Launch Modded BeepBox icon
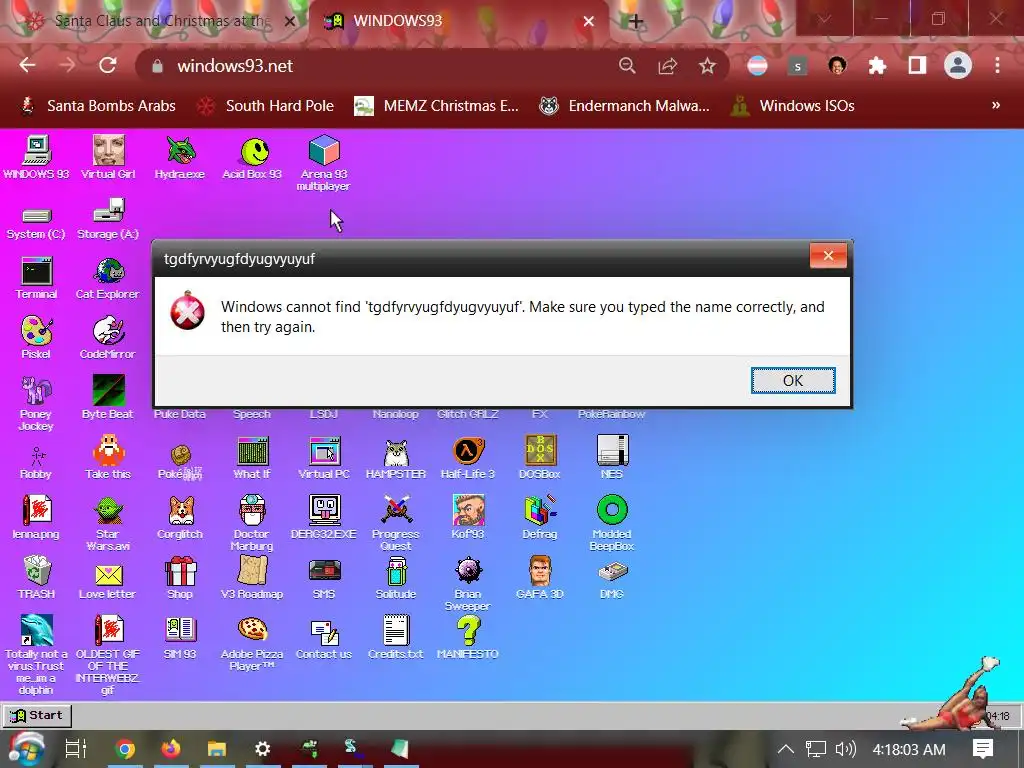 612,523
